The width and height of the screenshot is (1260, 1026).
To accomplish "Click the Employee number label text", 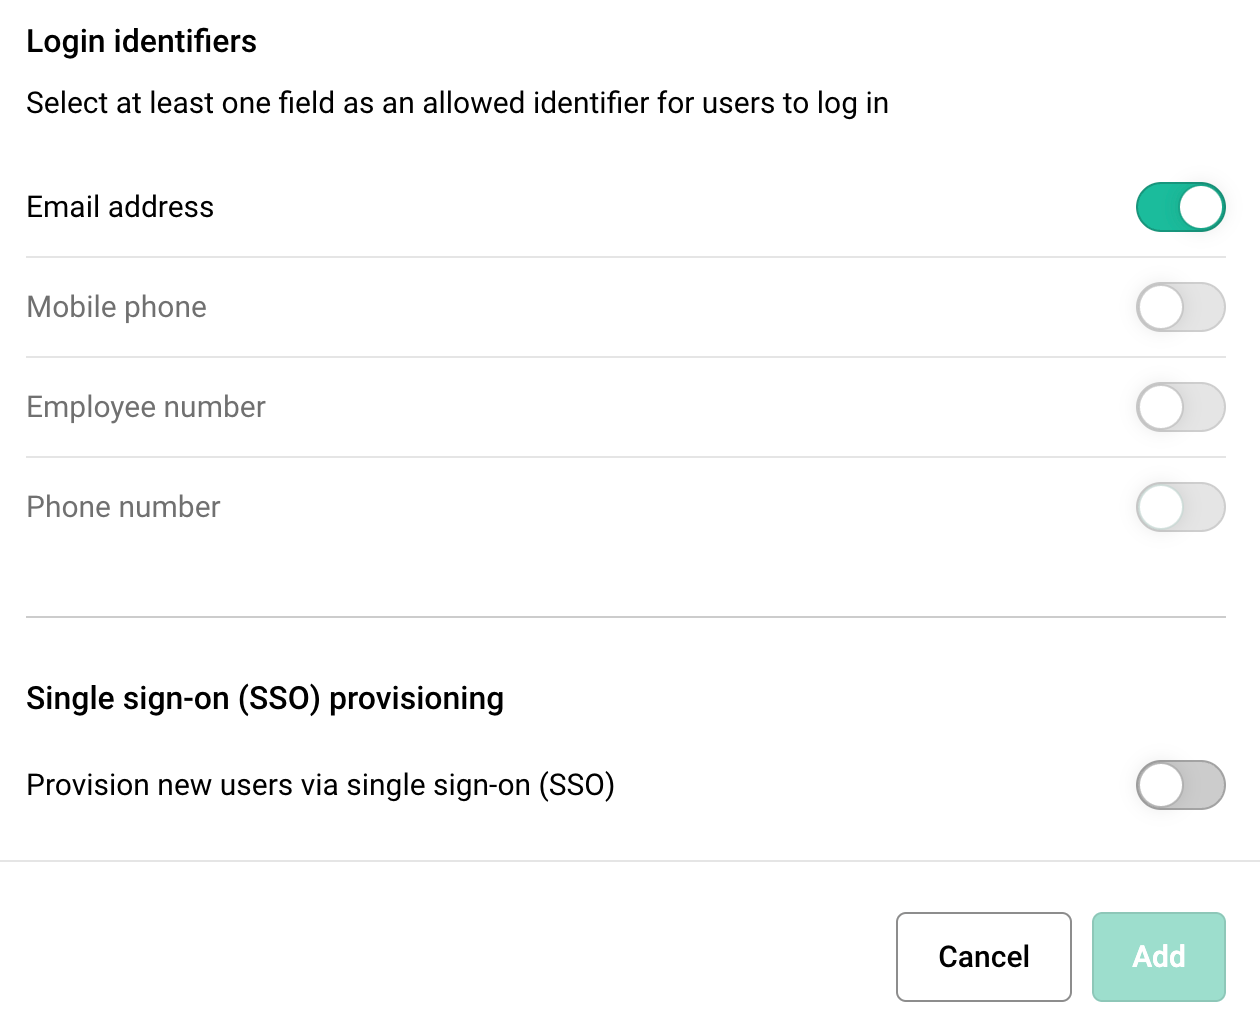I will click(146, 407).
